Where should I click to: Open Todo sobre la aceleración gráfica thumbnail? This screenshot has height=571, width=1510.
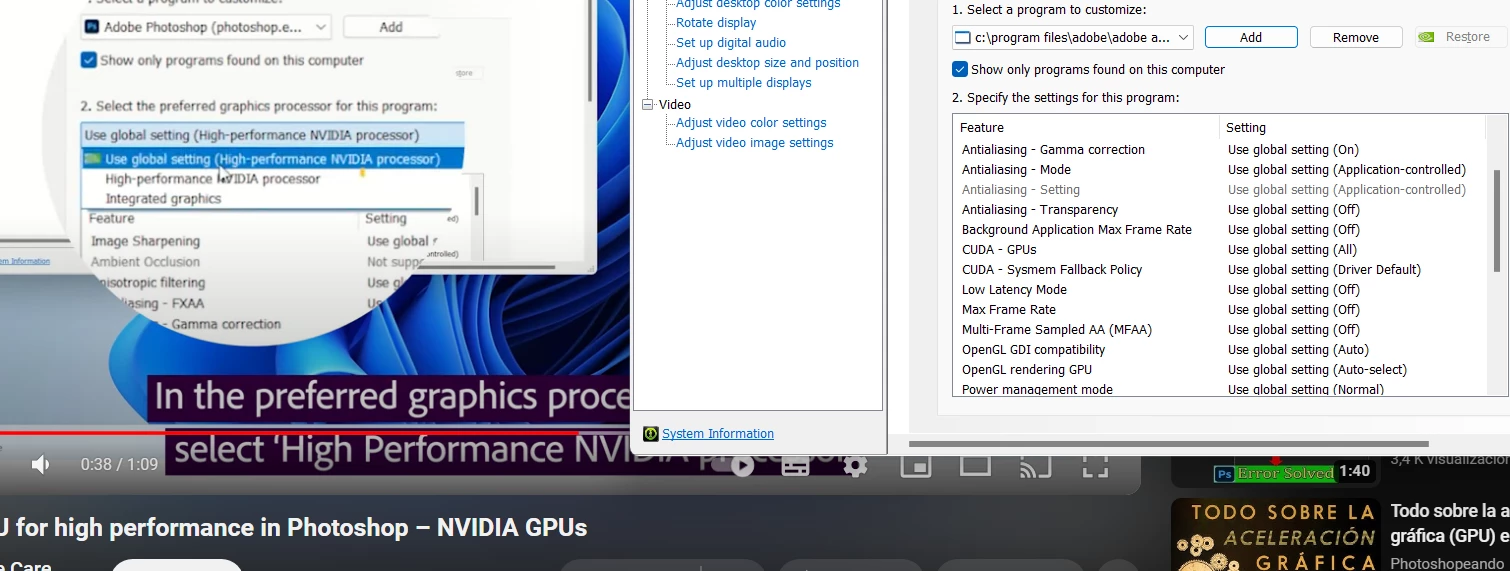pos(1275,535)
